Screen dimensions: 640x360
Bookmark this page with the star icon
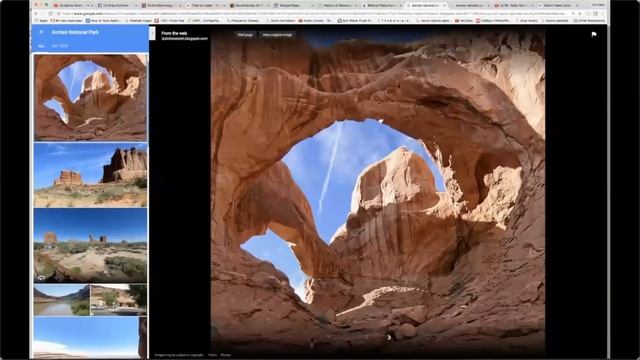(x=580, y=13)
